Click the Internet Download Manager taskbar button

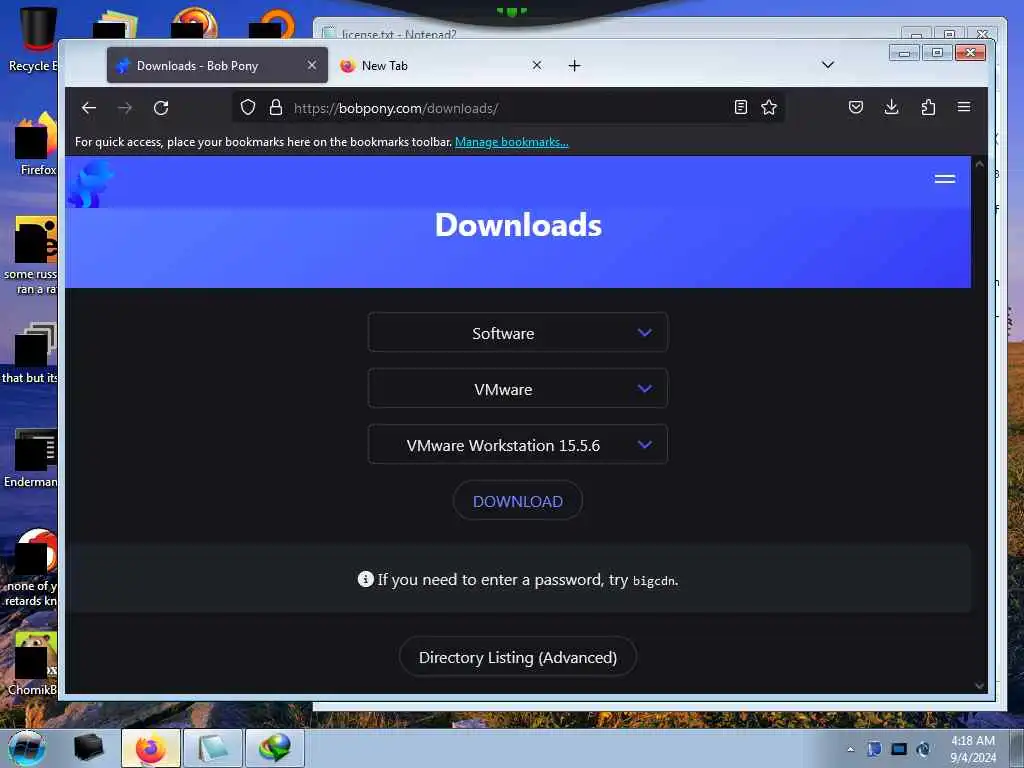tap(275, 748)
